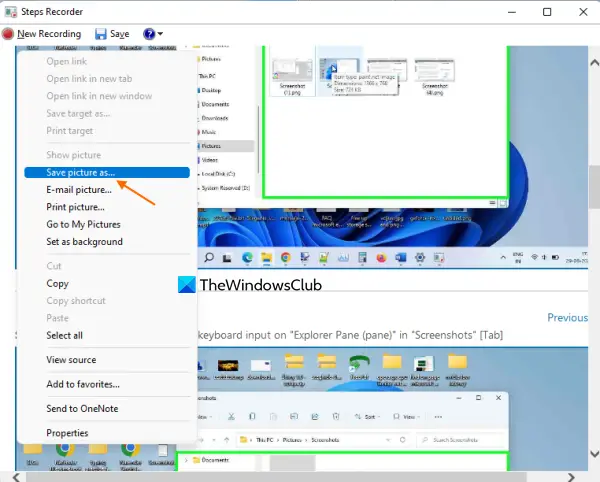Viewport: 600px width, 482px height.
Task: Open Edge icon on recorded taskbar
Action: (247, 258)
